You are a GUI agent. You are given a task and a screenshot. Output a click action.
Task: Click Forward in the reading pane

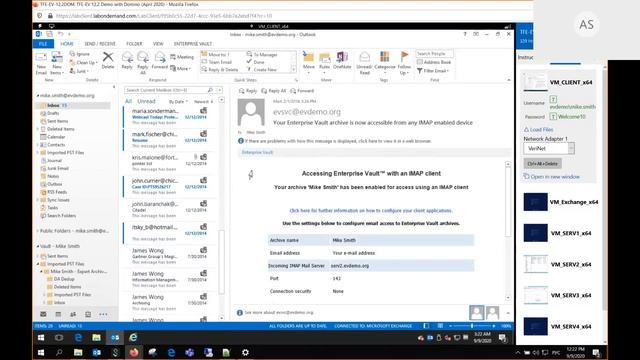coord(302,91)
